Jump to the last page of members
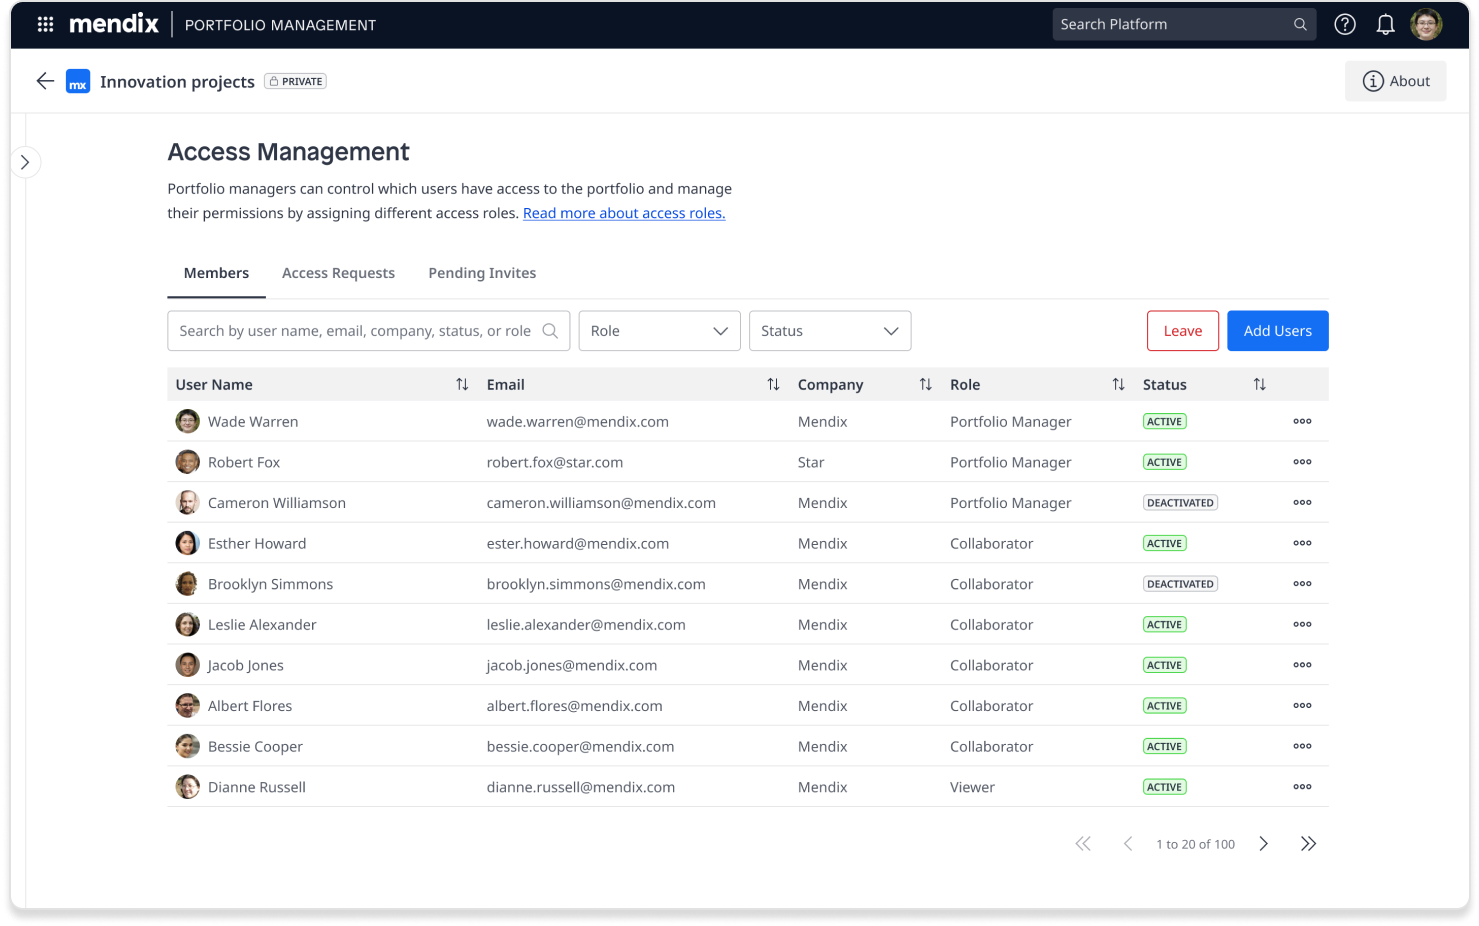 (x=1308, y=844)
